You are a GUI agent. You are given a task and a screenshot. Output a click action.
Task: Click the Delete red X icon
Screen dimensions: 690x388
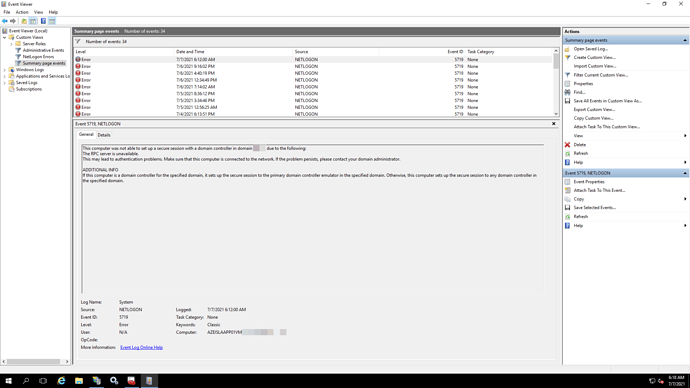[x=567, y=145]
